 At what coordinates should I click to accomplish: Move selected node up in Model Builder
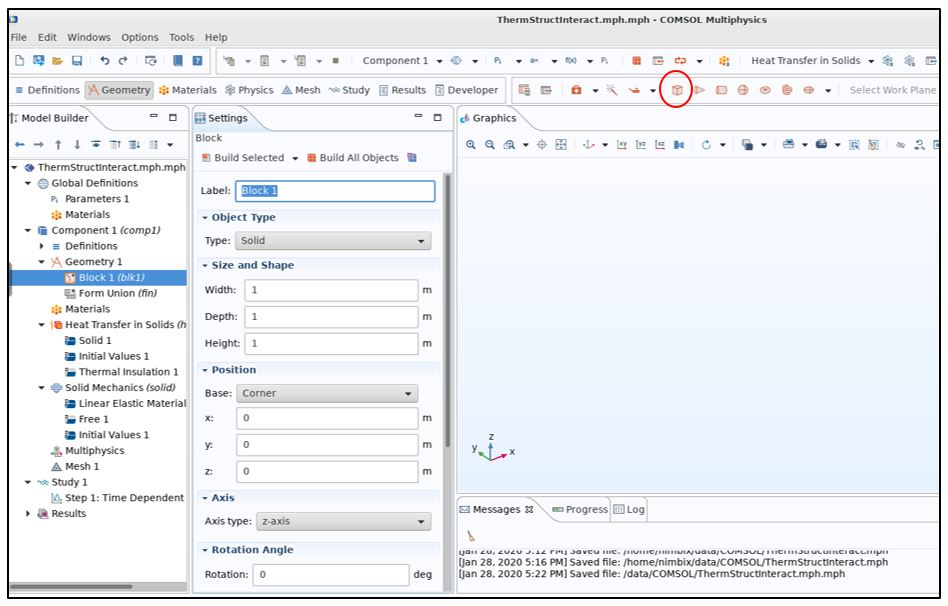point(58,145)
